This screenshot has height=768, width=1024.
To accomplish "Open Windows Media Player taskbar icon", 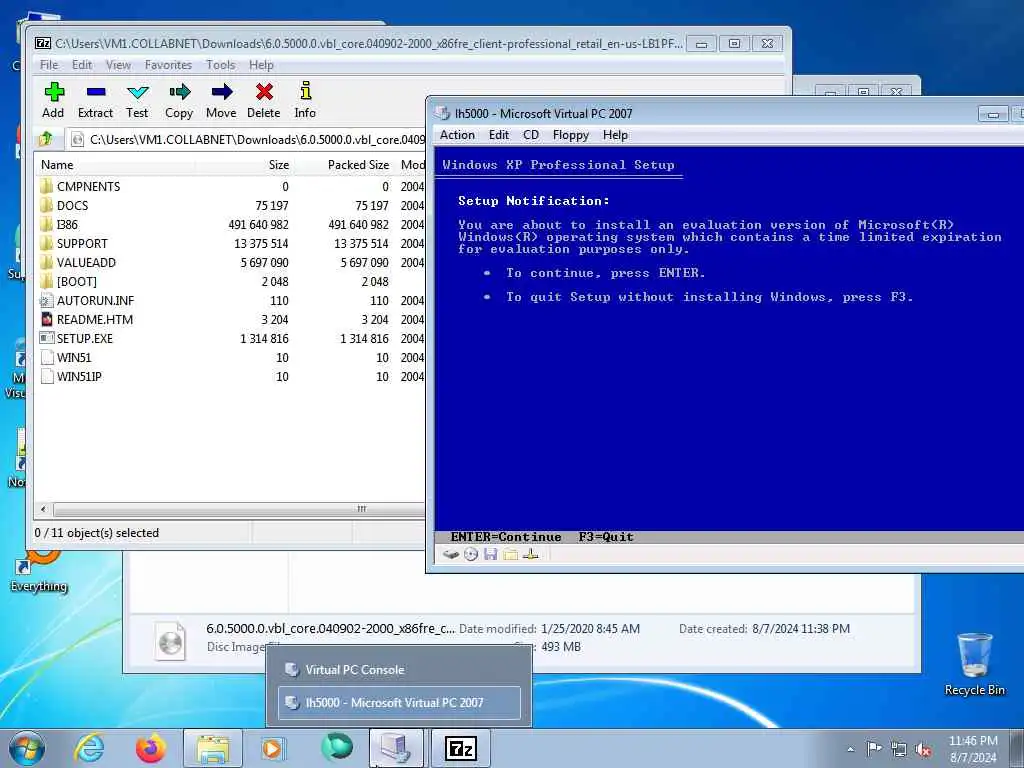I will (x=273, y=748).
